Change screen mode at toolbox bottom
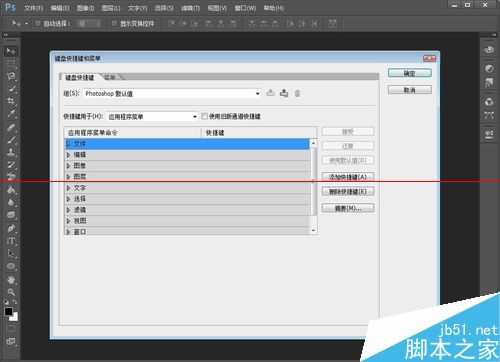Viewport: 500px width, 362px height. 11,341
